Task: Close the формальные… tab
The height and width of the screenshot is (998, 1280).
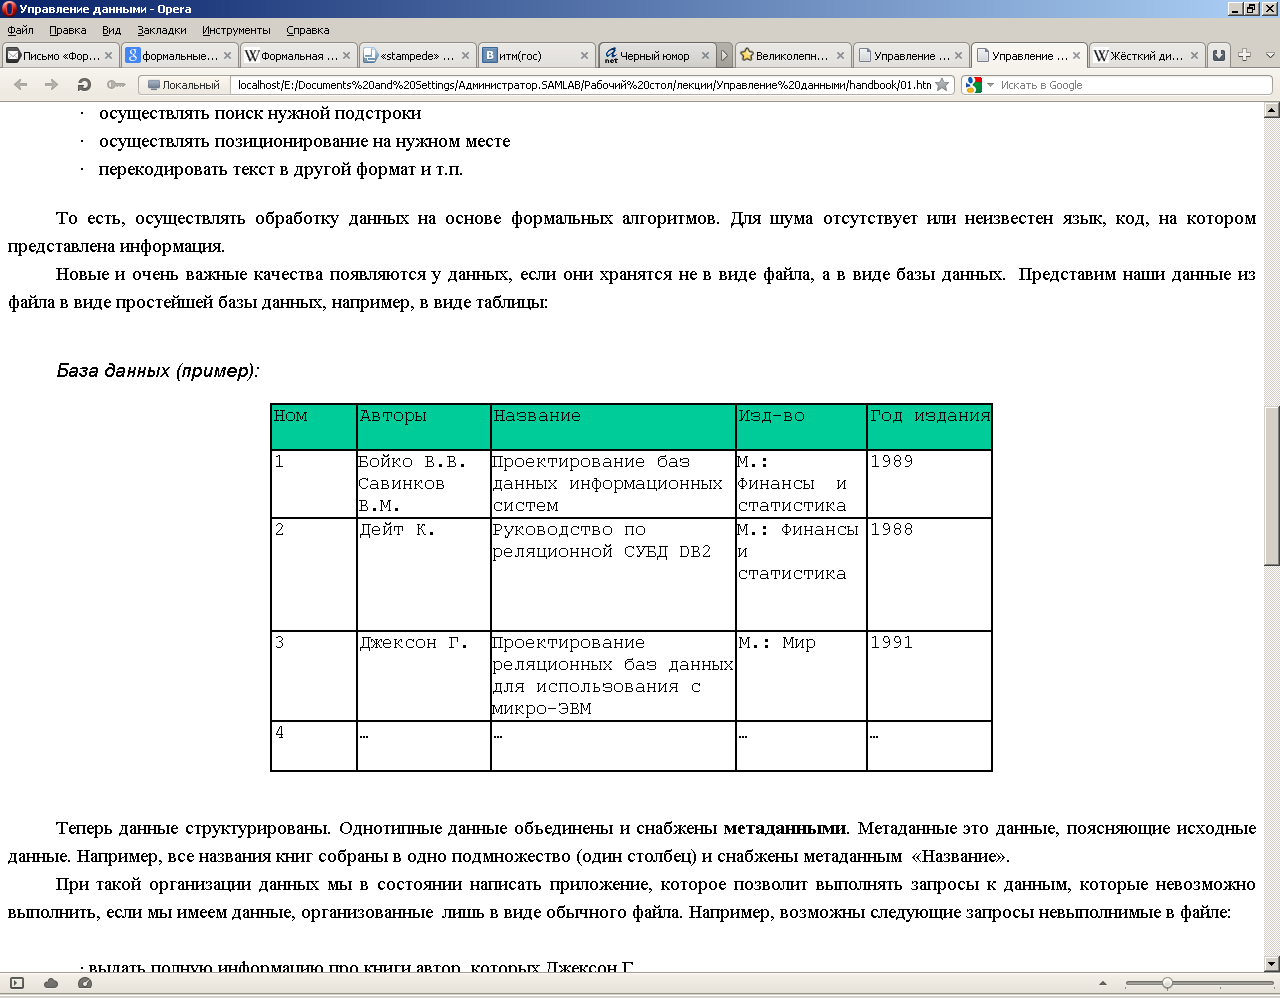Action: click(228, 56)
